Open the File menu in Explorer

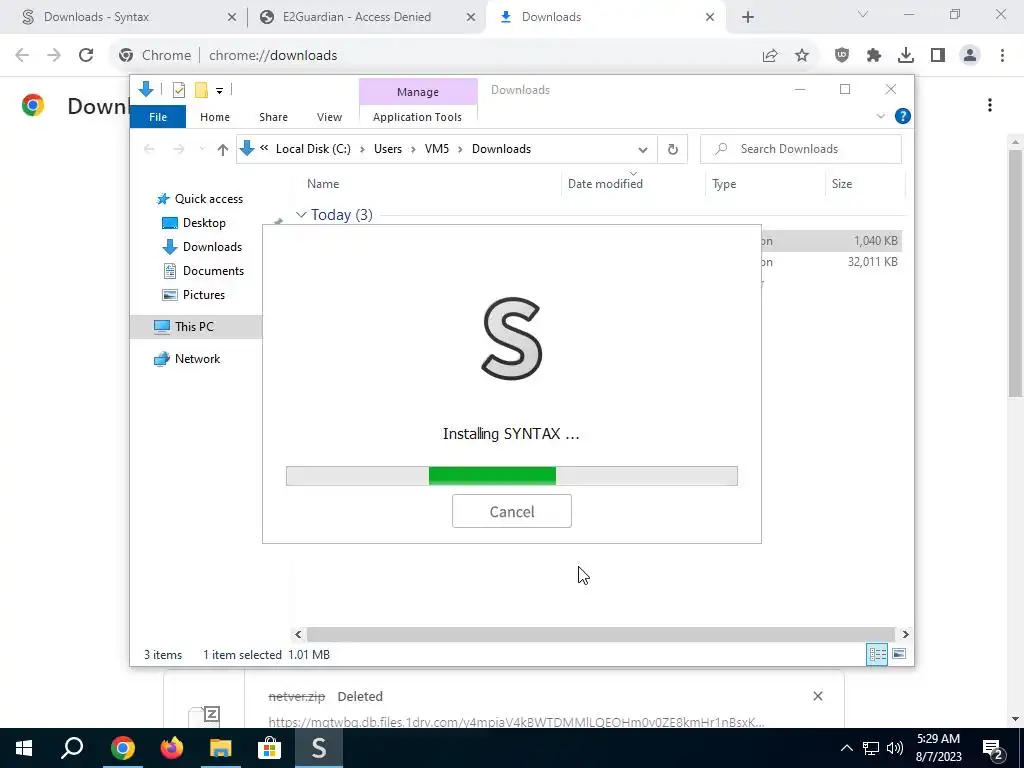pyautogui.click(x=158, y=117)
